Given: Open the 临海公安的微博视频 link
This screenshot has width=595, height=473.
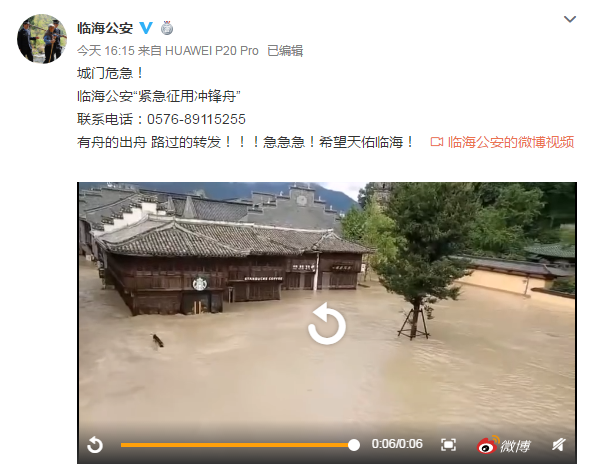Looking at the screenshot, I should (511, 142).
